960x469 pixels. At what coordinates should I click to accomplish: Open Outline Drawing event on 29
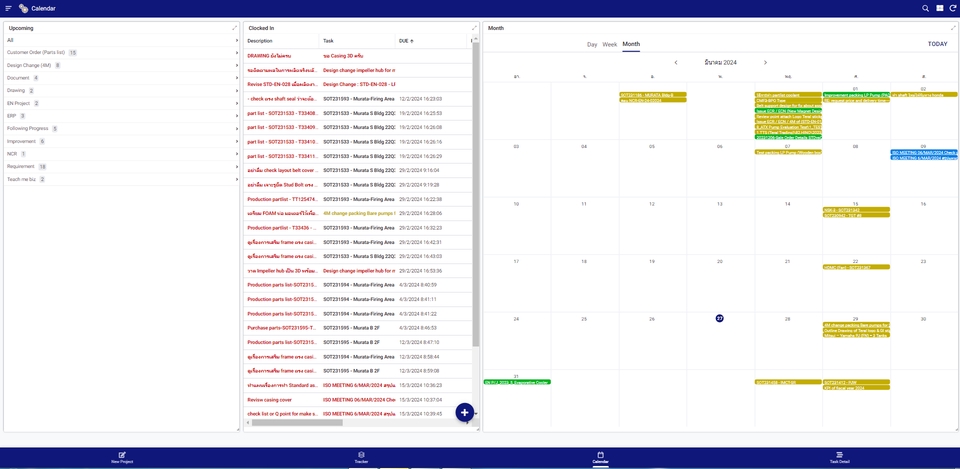point(856,330)
